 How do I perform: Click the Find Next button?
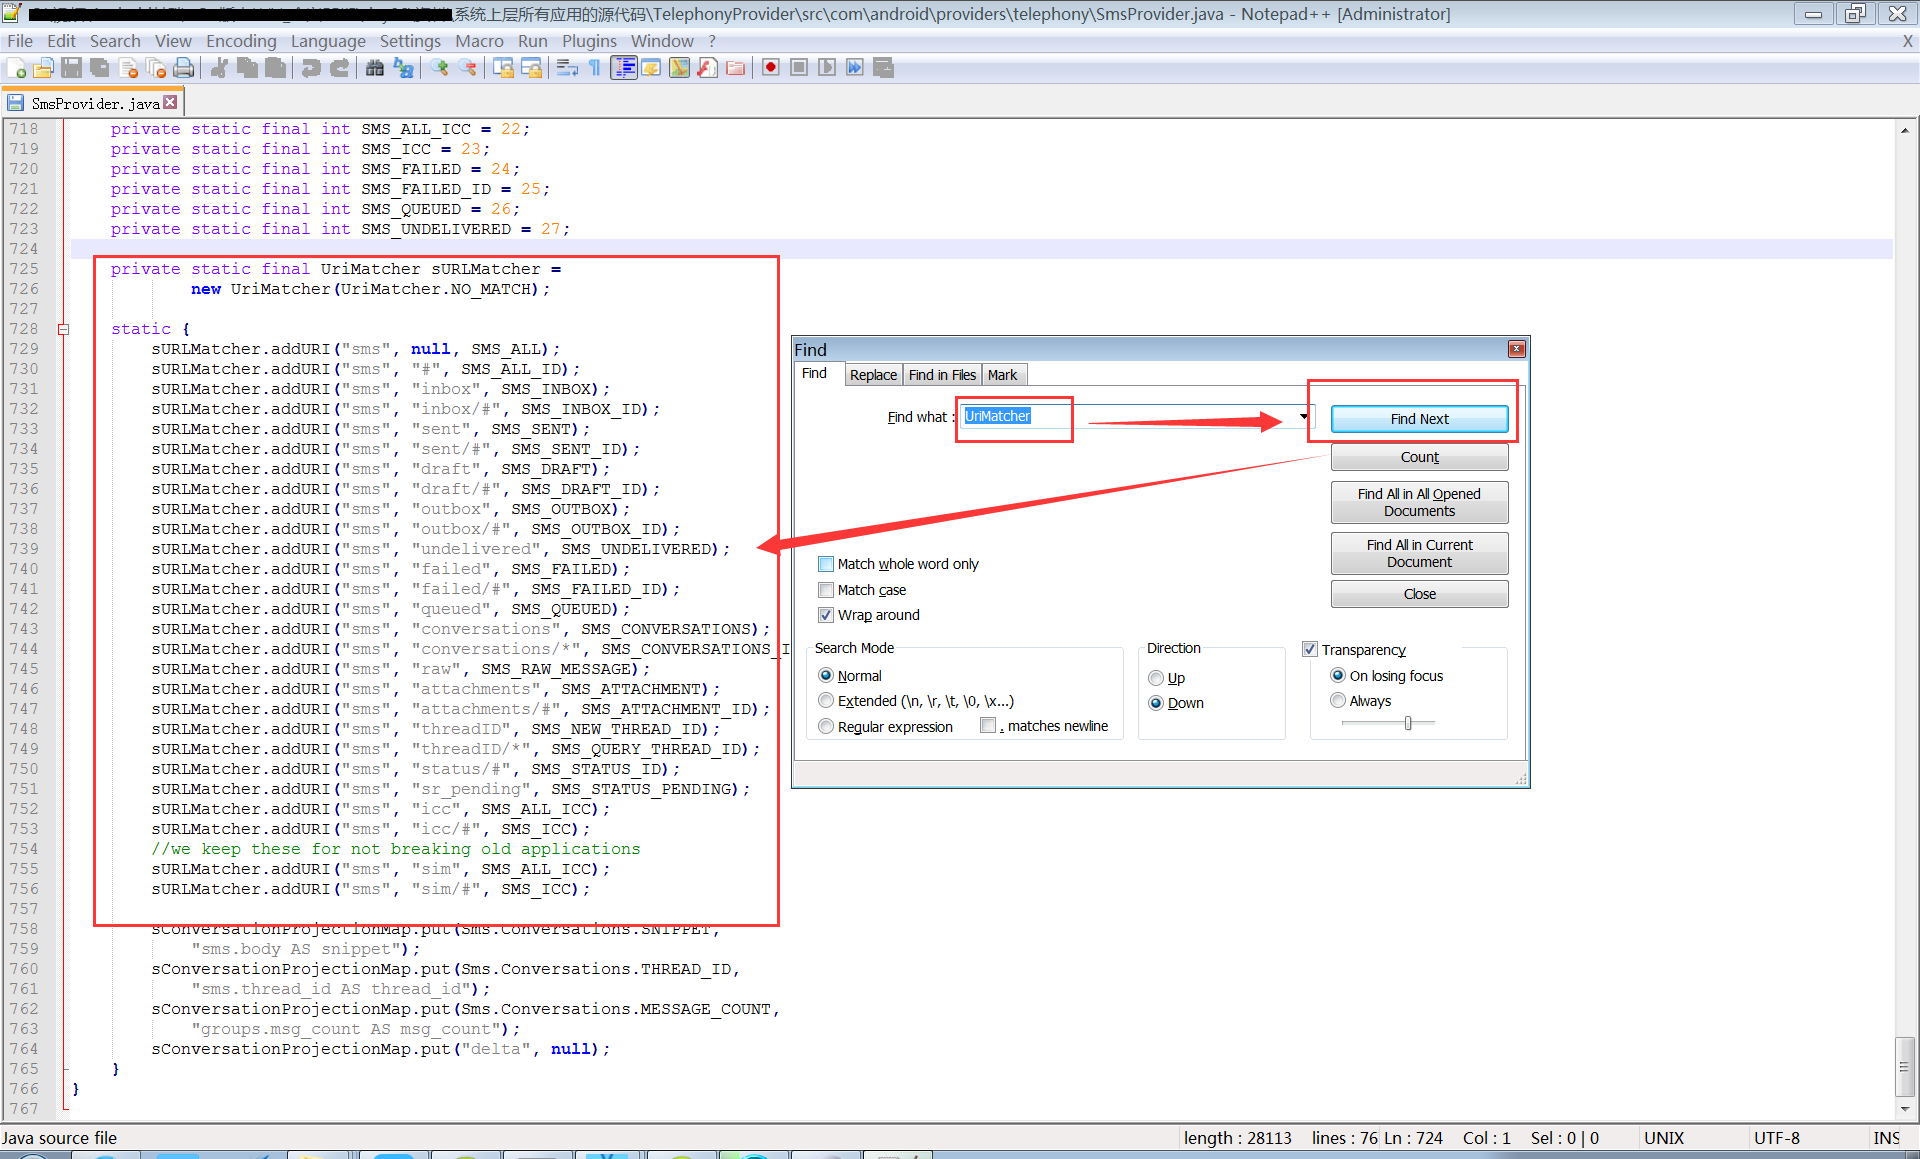coord(1419,419)
